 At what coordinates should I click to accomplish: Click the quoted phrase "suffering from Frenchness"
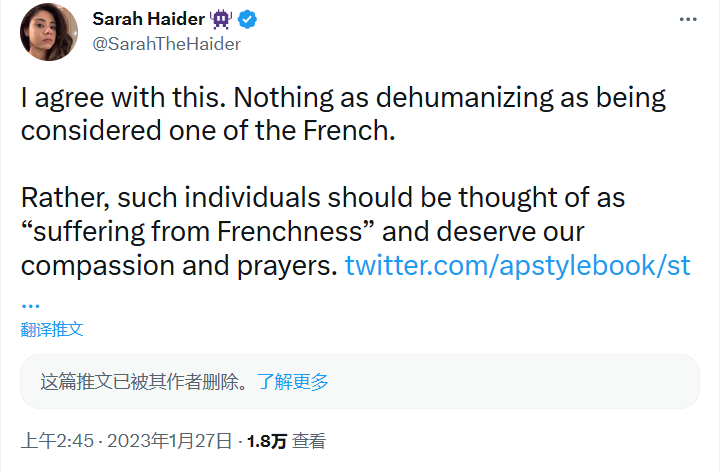coord(198,232)
